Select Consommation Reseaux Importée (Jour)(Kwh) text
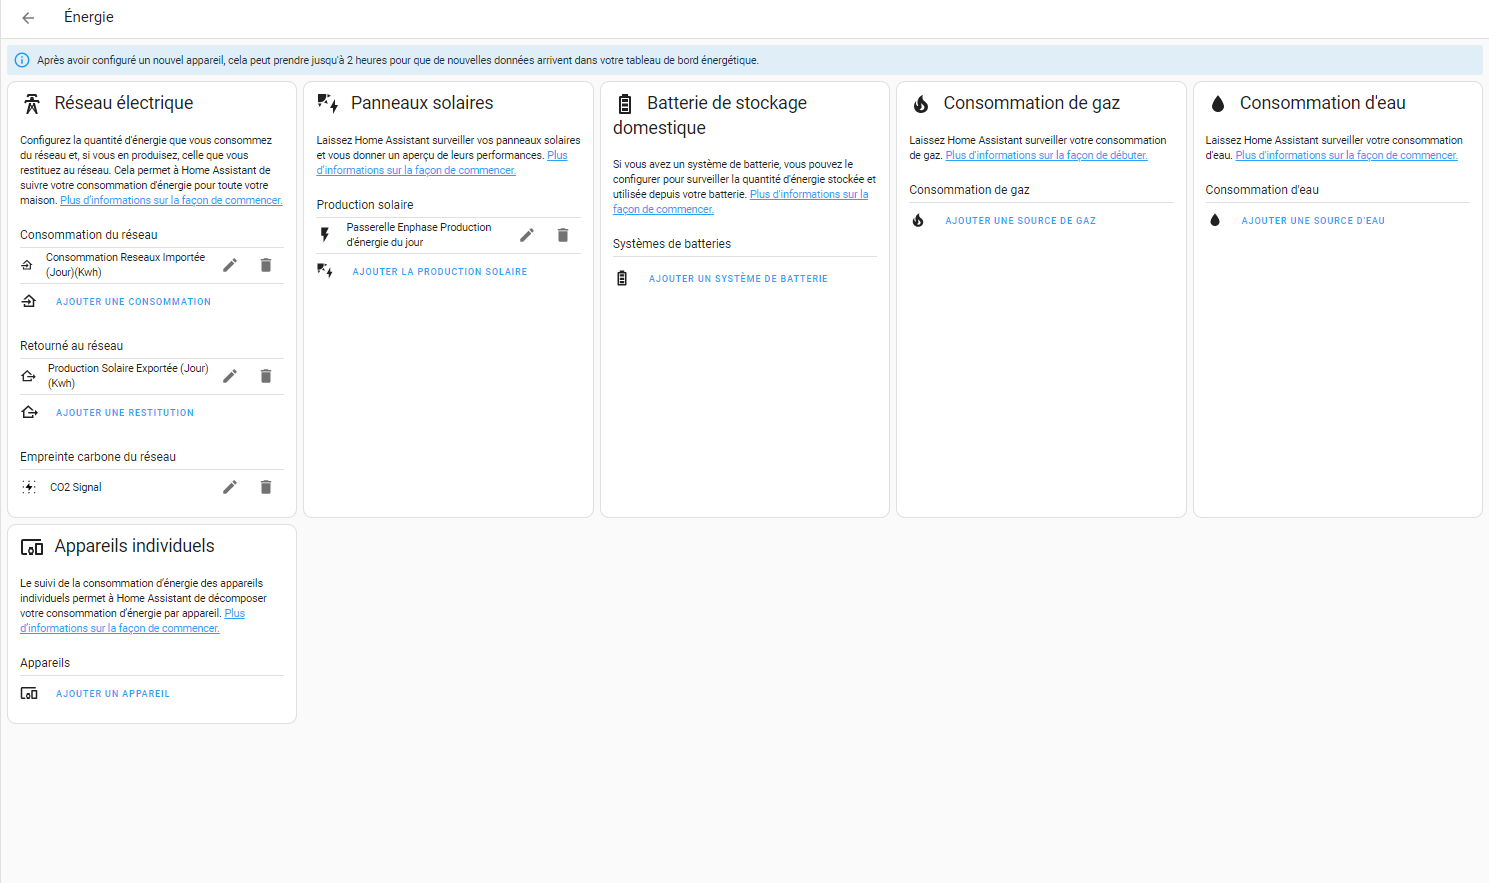This screenshot has width=1489, height=883. click(x=125, y=265)
